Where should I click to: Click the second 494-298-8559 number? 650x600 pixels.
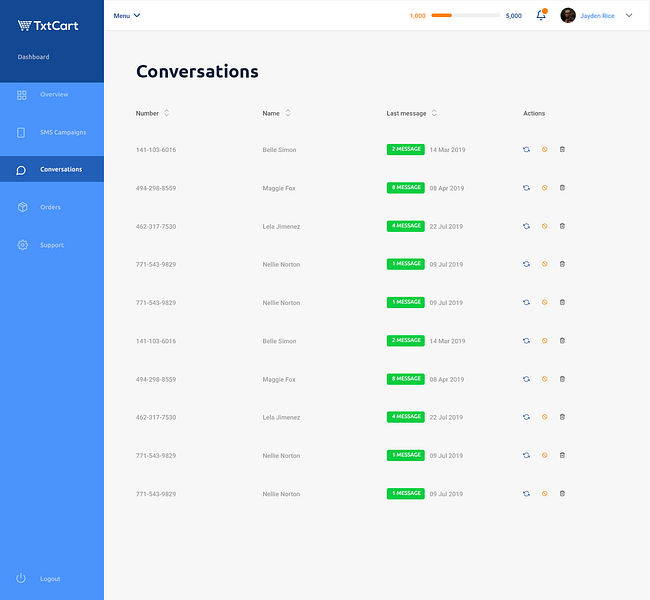click(156, 379)
